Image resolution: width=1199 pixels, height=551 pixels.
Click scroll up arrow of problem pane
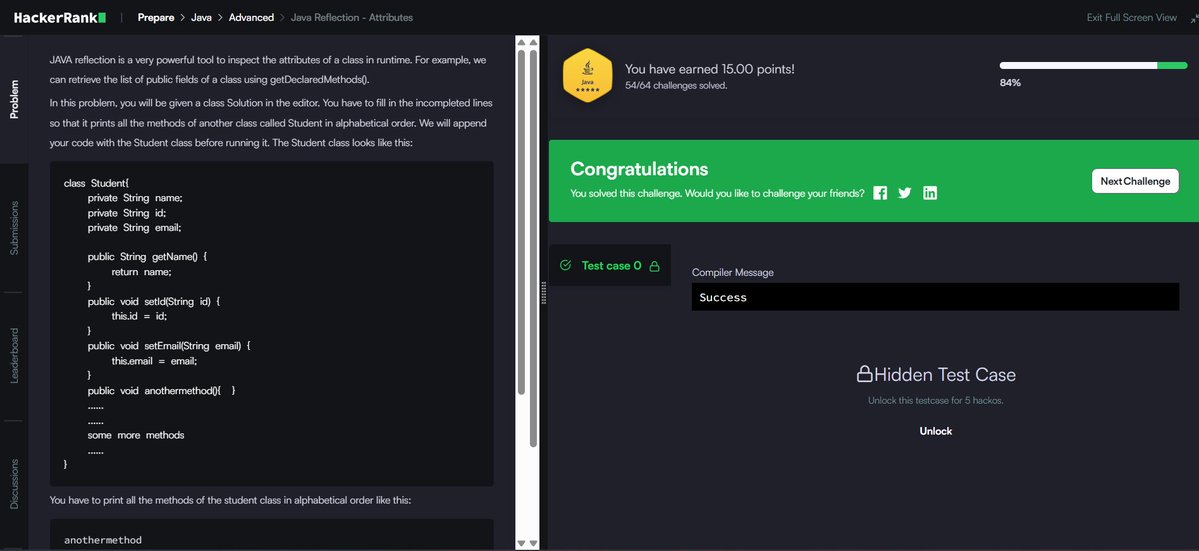coord(522,43)
